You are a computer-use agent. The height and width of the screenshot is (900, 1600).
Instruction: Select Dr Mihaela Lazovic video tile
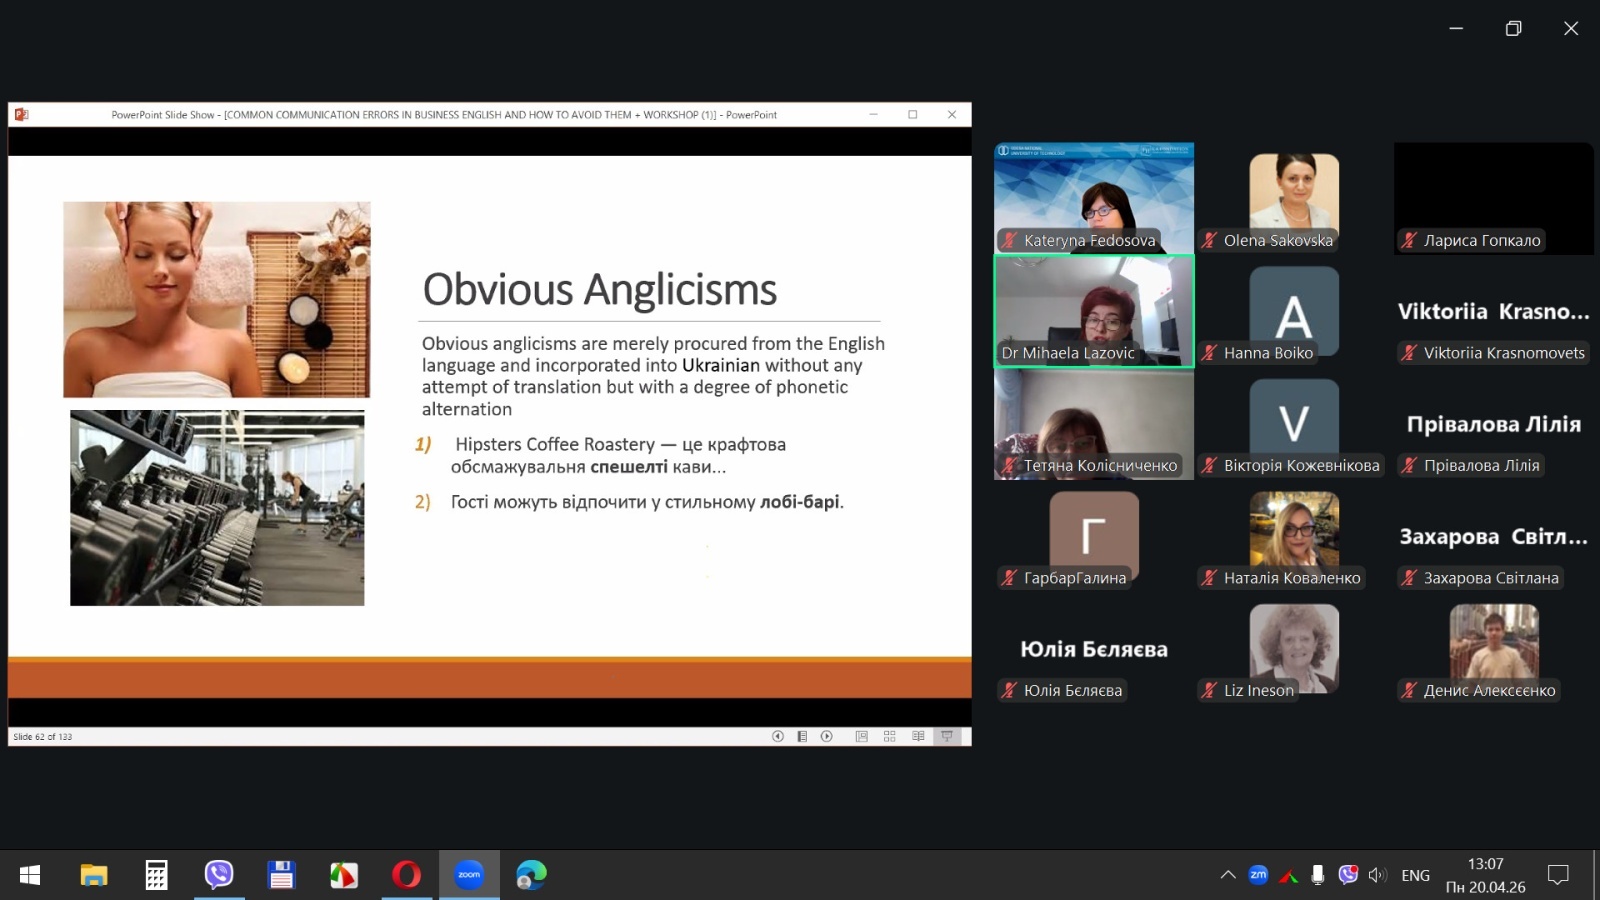(1093, 310)
